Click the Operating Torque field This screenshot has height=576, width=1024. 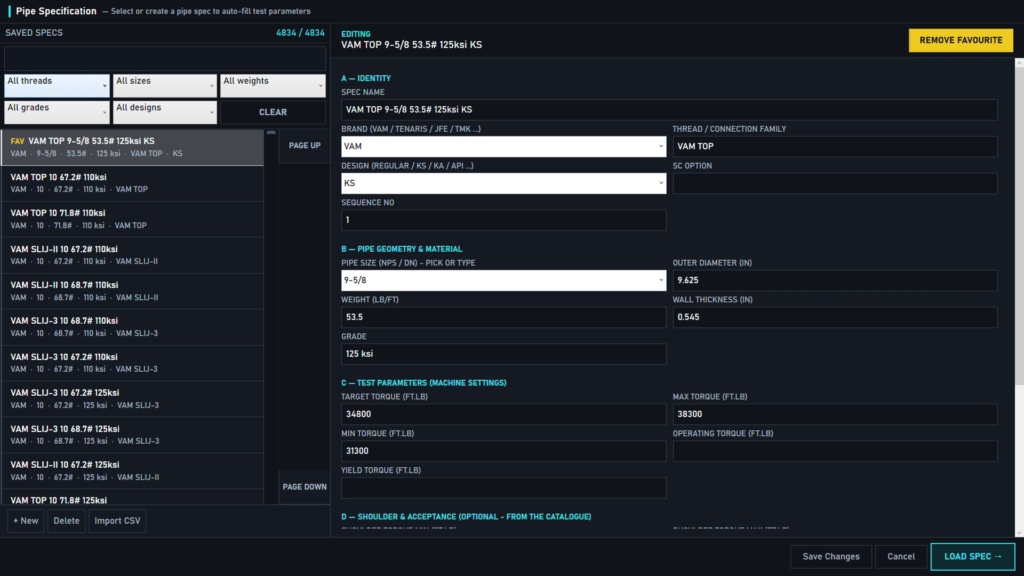pyautogui.click(x=835, y=451)
